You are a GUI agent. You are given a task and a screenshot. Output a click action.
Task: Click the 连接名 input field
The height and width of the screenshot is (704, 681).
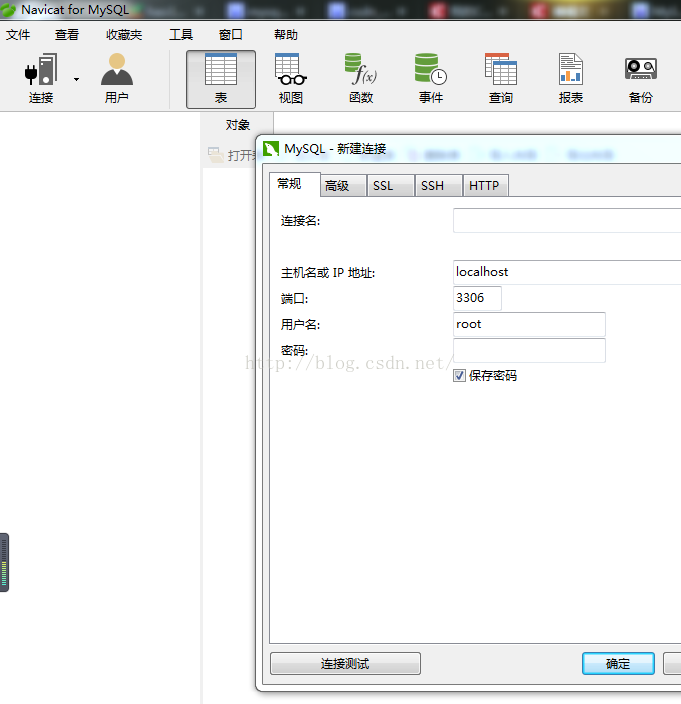point(567,220)
